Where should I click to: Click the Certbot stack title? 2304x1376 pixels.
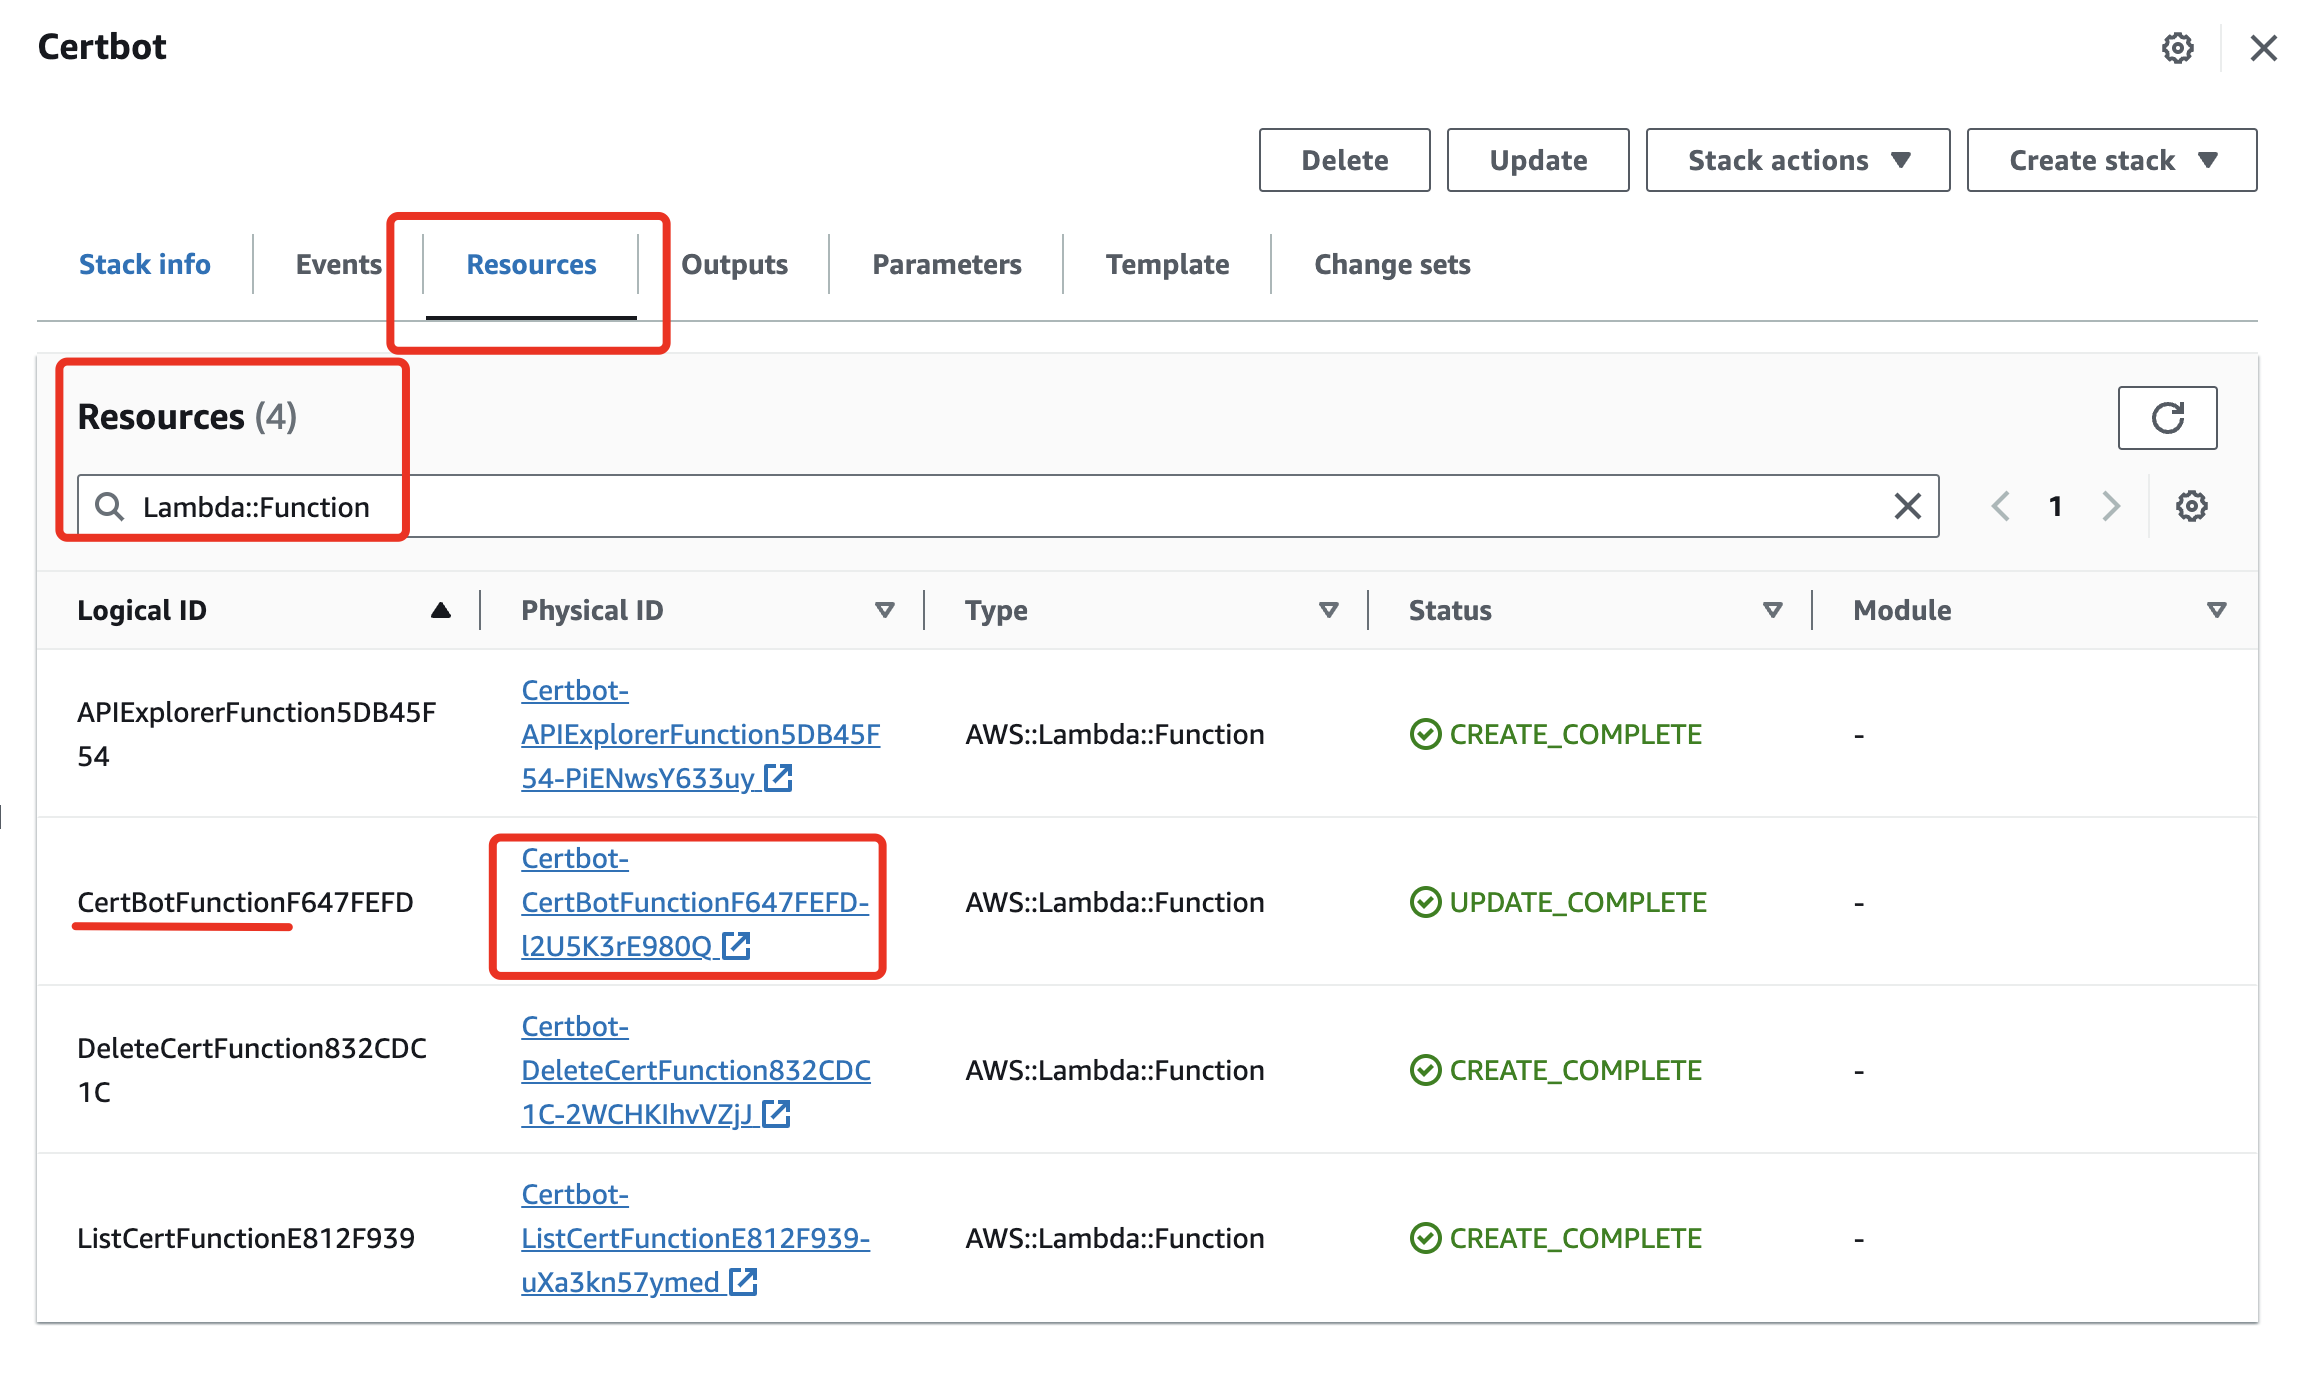(102, 47)
